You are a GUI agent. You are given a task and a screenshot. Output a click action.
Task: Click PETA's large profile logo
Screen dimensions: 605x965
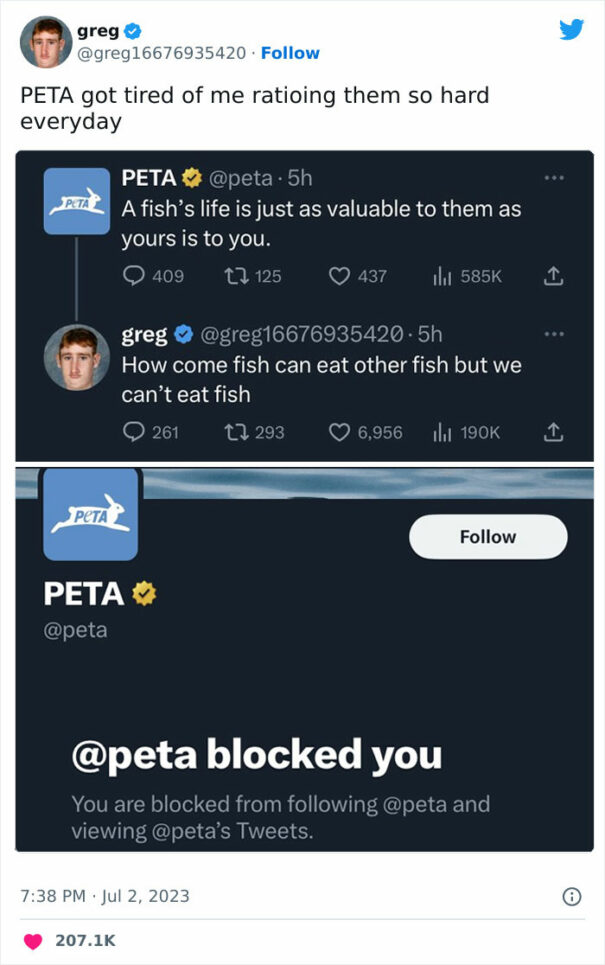(91, 514)
